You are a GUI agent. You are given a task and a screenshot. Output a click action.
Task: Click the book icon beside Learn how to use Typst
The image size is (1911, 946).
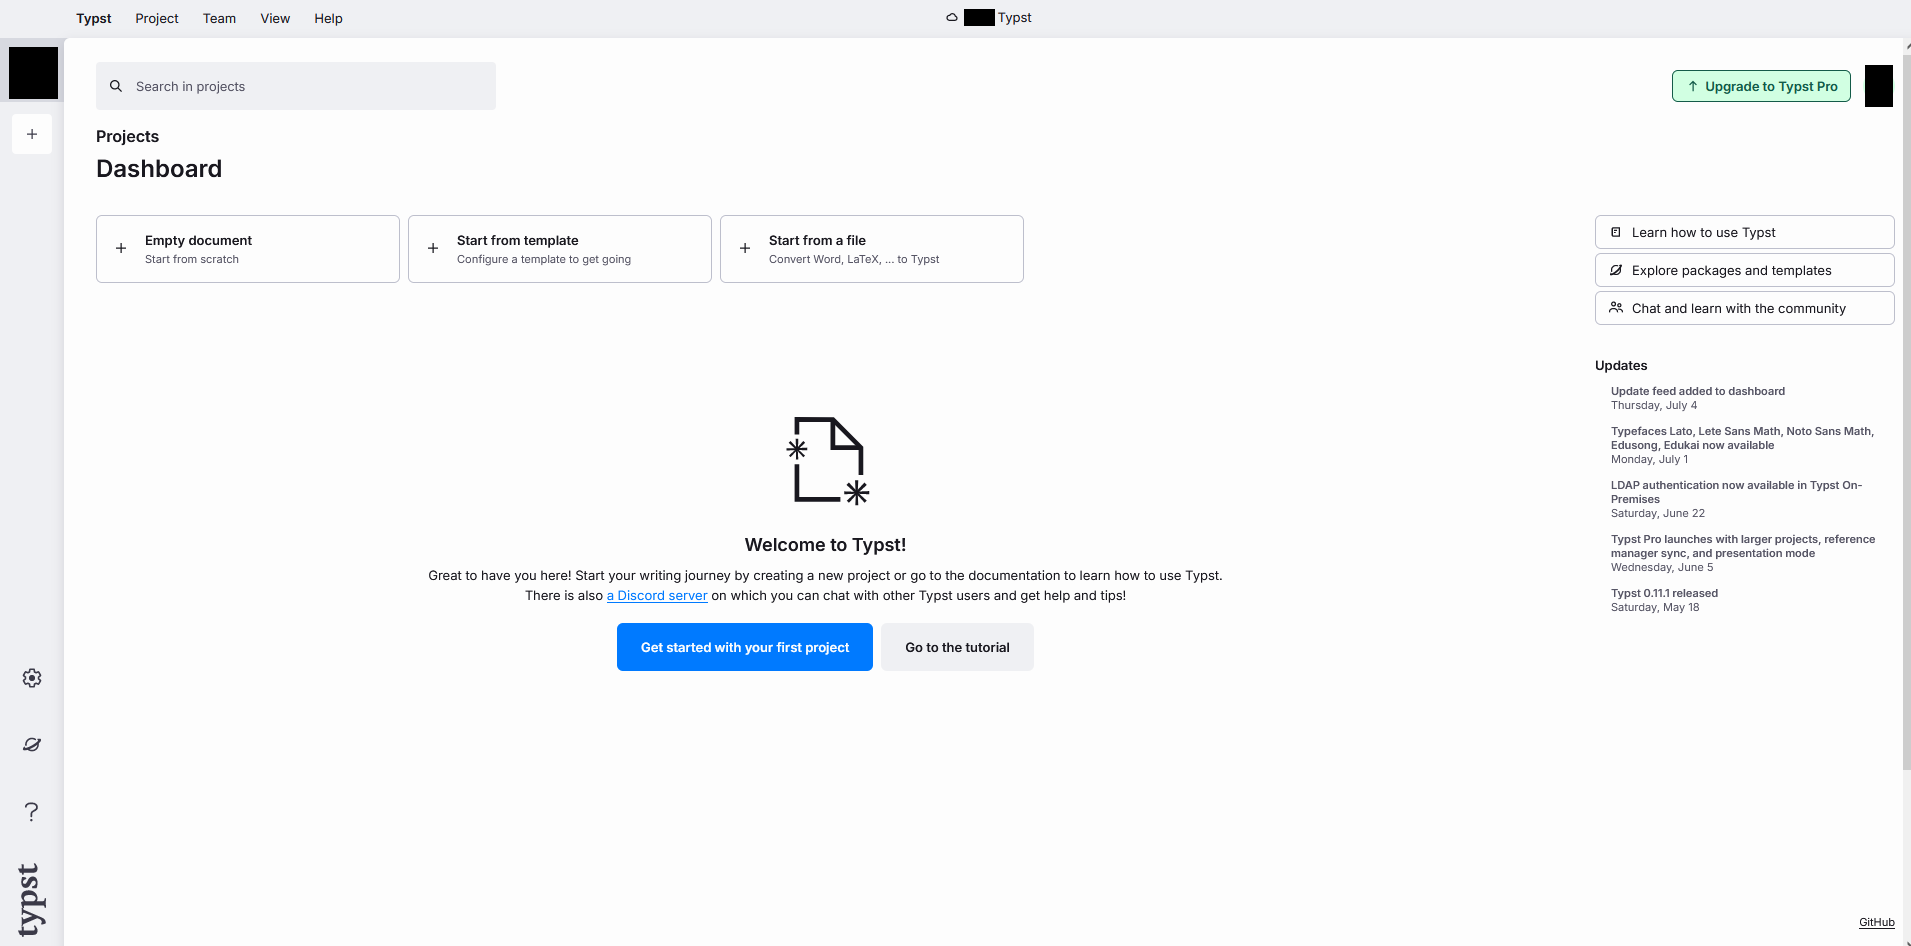coord(1616,232)
